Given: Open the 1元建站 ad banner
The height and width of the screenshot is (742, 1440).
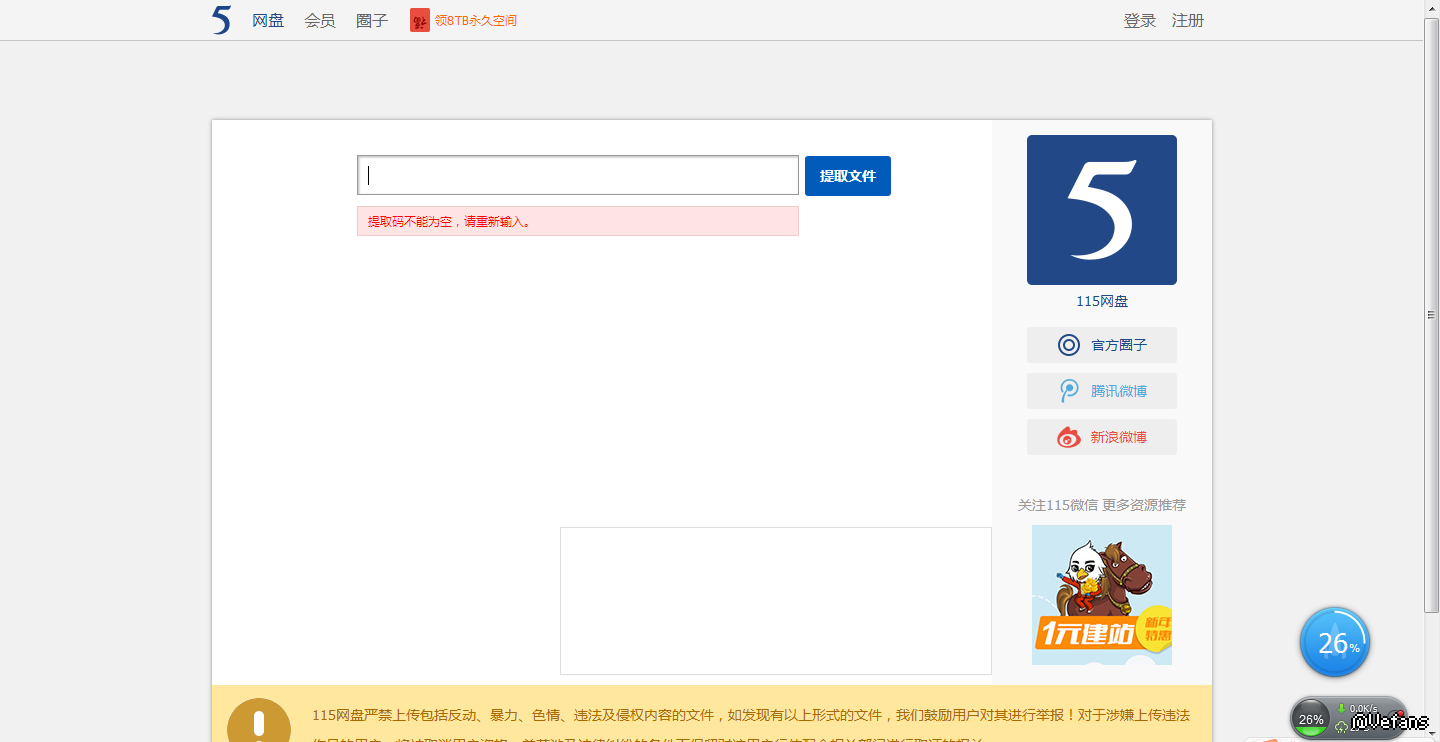Looking at the screenshot, I should (1102, 595).
